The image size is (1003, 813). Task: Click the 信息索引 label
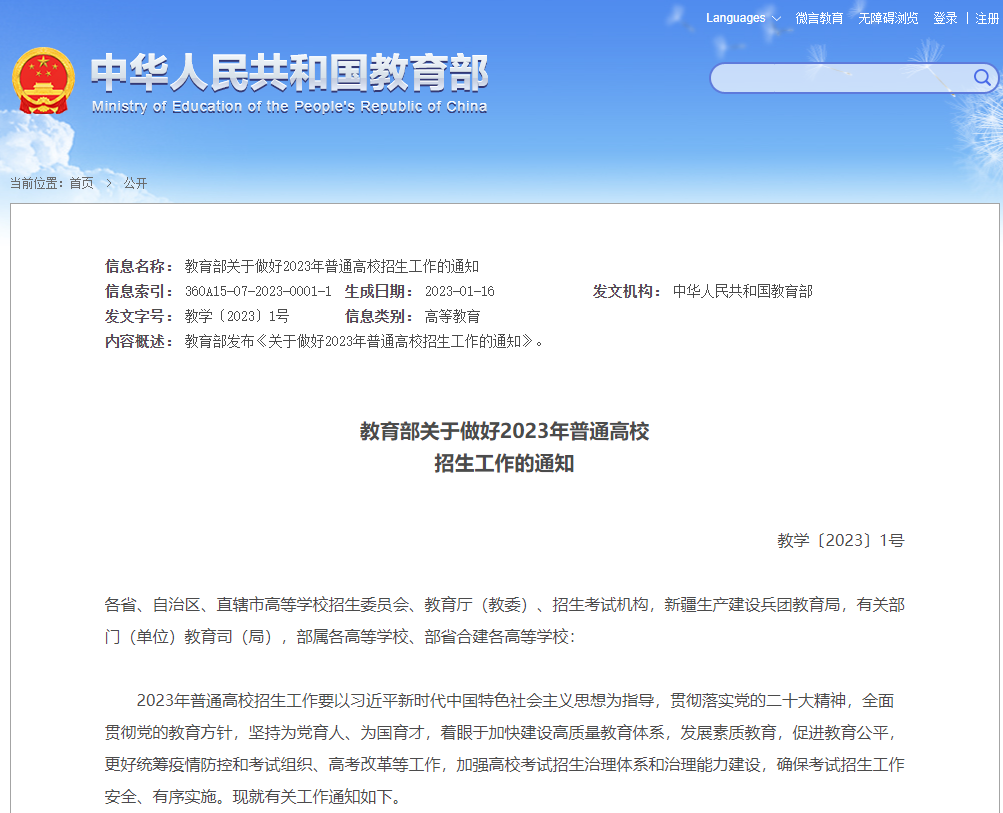point(139,292)
